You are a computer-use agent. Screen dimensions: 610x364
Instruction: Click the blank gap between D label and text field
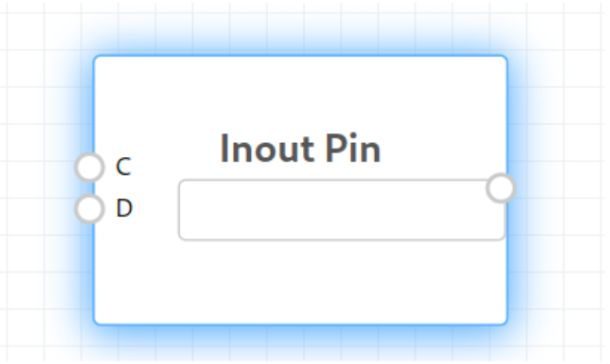[x=156, y=208]
